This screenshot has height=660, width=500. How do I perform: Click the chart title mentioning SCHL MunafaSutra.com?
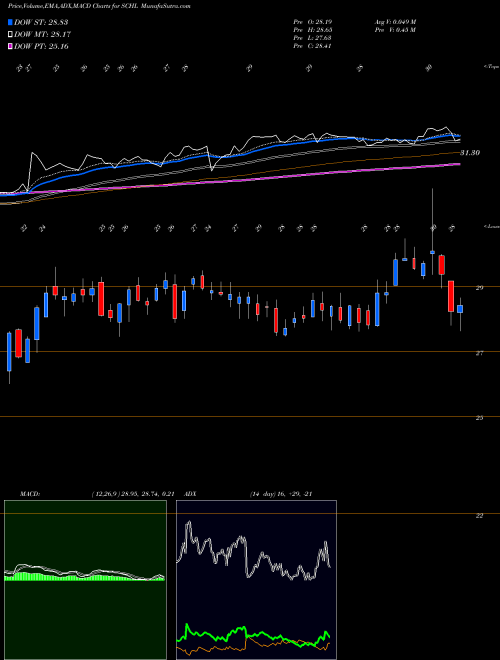click(99, 7)
